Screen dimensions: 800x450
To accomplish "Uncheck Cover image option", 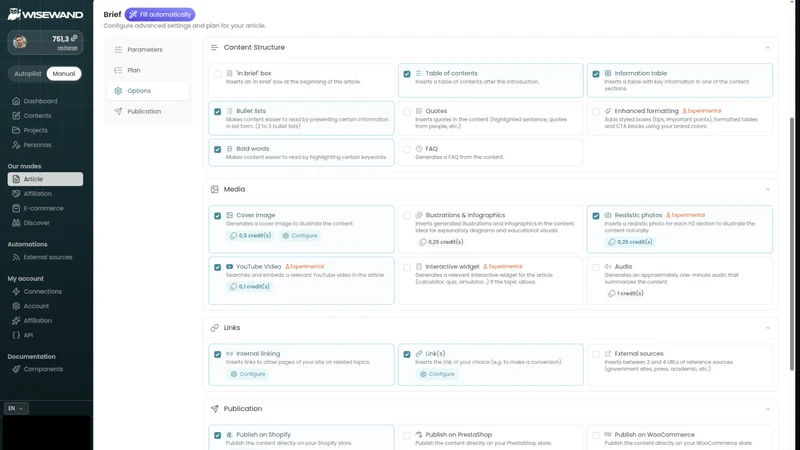I will (218, 216).
